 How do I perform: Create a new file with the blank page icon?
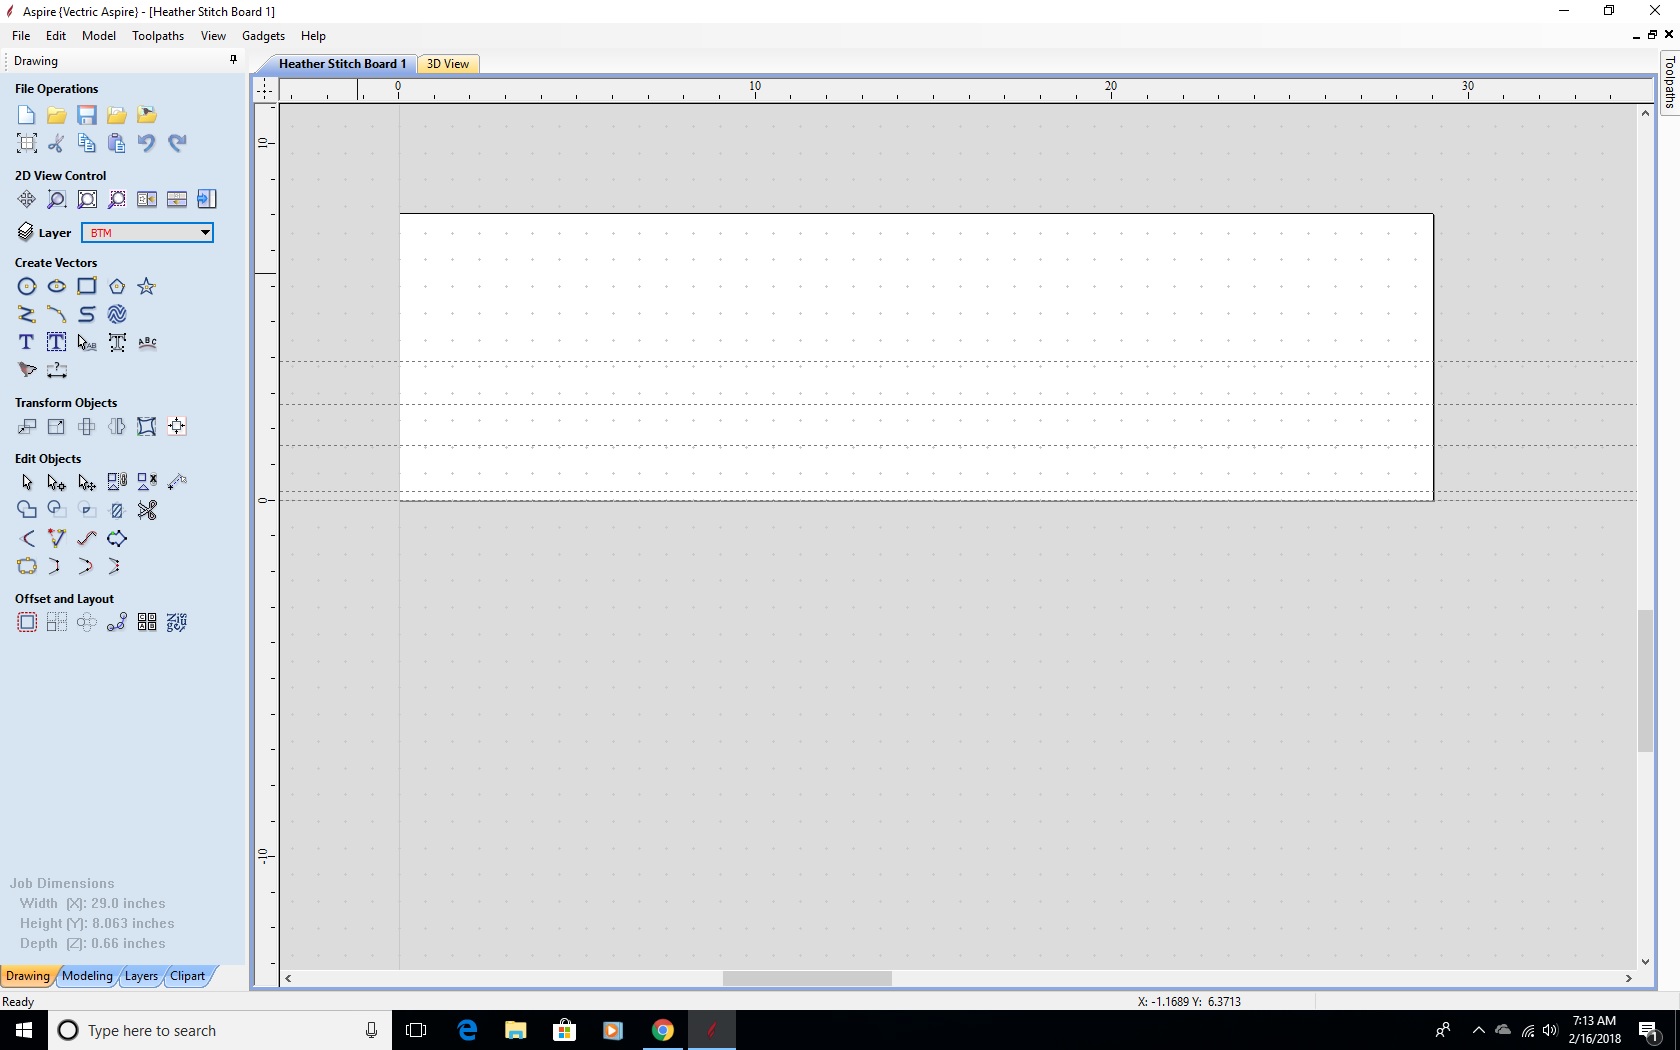pyautogui.click(x=27, y=115)
